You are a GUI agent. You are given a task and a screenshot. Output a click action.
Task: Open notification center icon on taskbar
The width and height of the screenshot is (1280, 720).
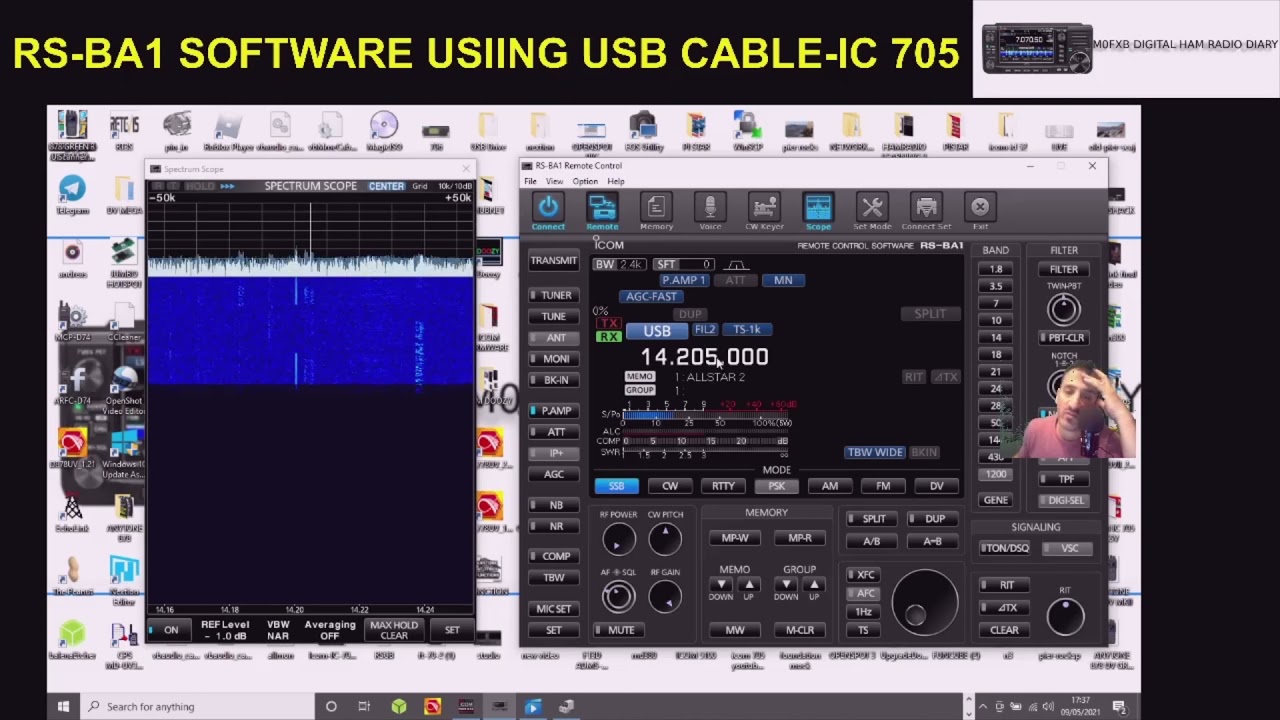[1119, 706]
